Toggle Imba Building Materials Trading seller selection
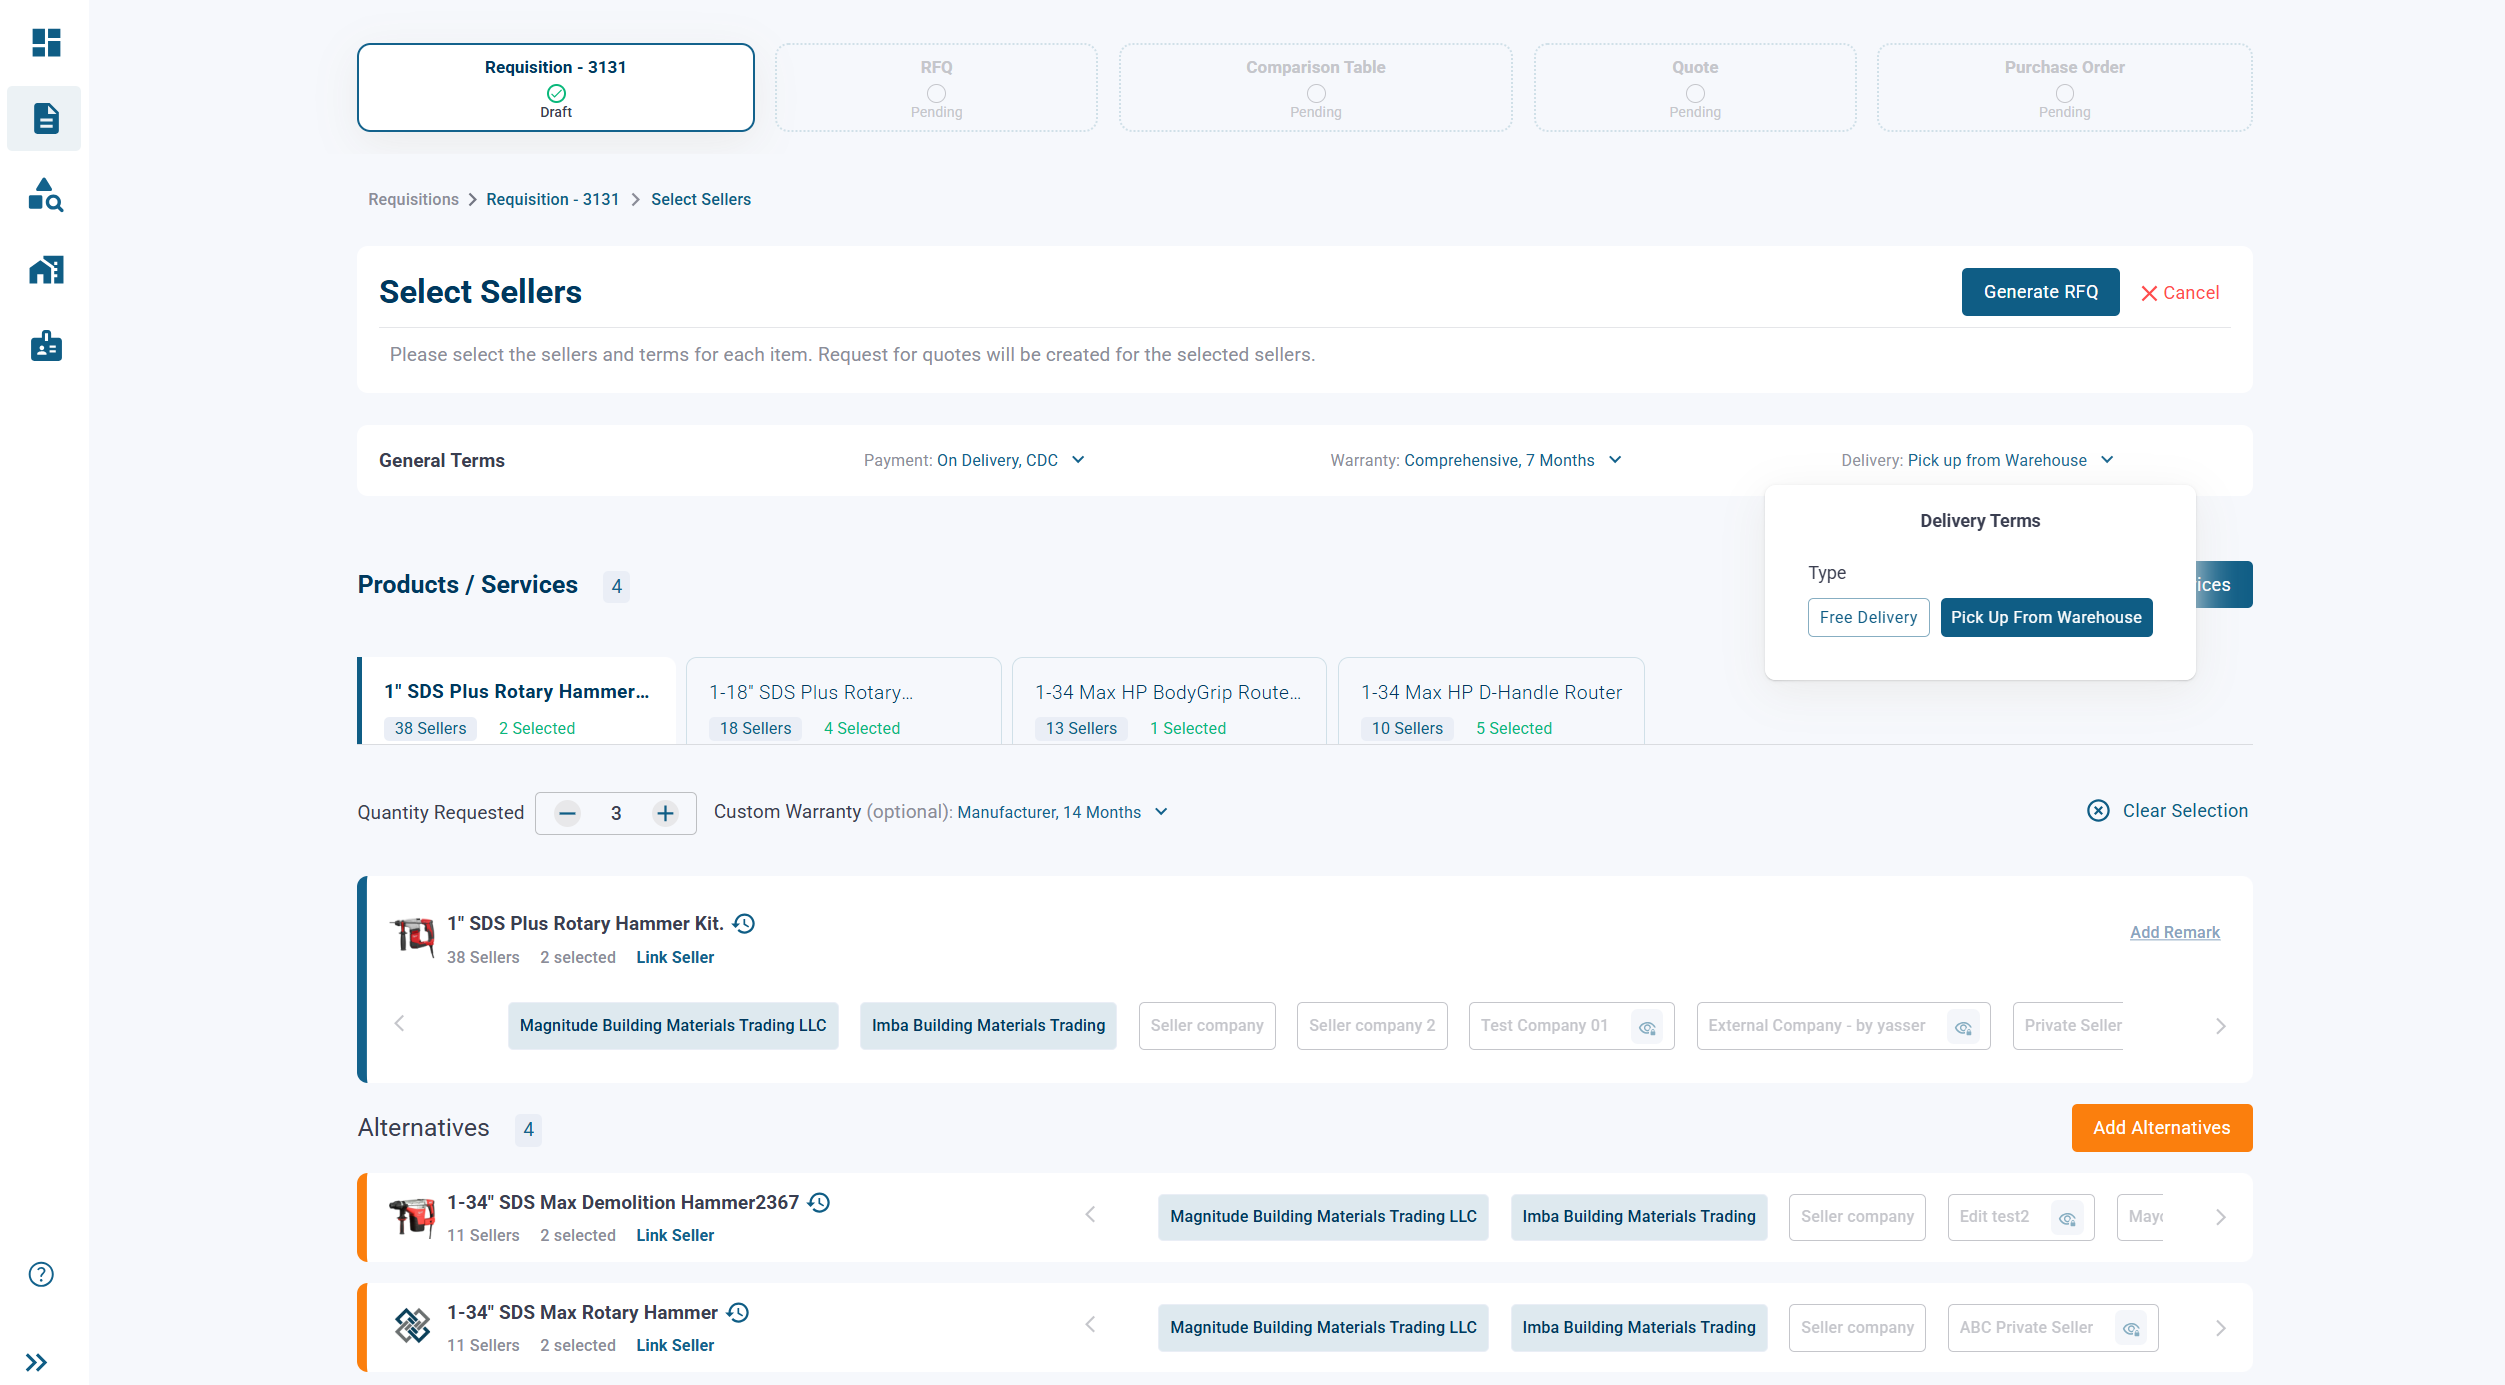This screenshot has height=1385, width=2505. tap(987, 1025)
